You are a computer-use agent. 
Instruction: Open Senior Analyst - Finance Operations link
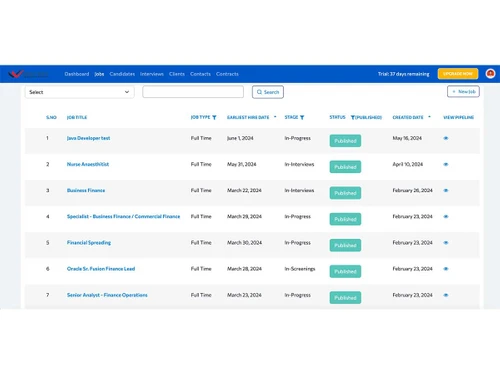tap(107, 295)
